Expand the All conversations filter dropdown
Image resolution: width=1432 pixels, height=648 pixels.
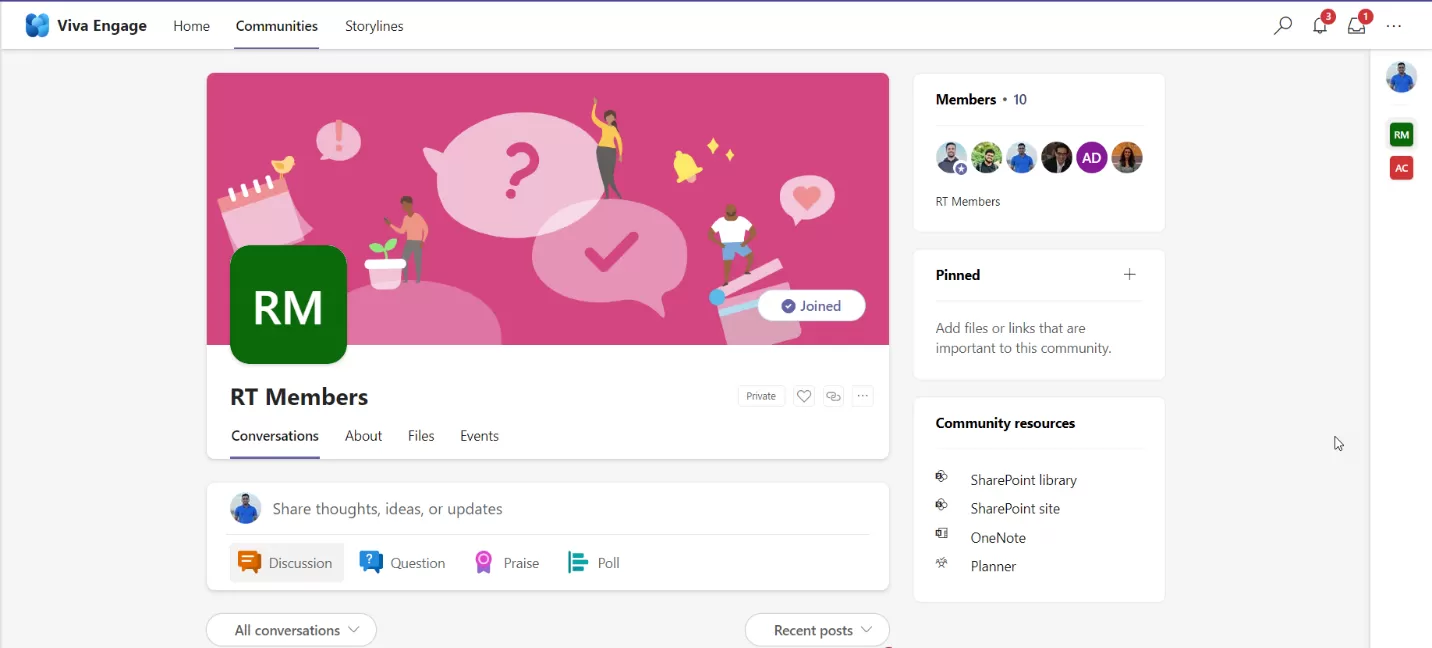[291, 630]
